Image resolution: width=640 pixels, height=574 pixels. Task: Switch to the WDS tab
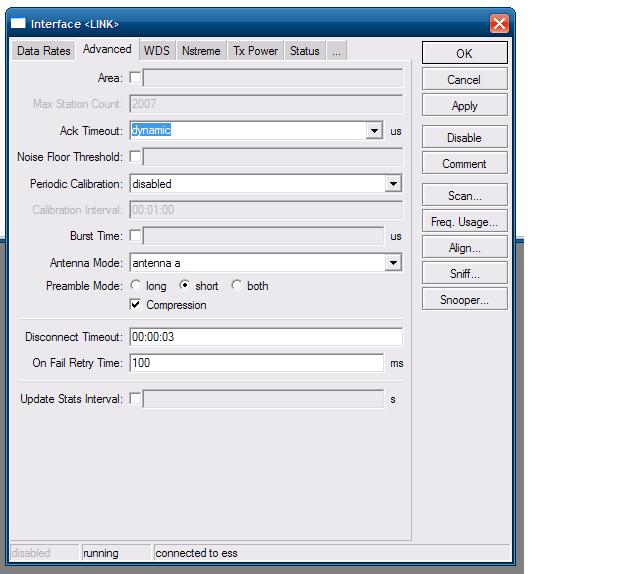coord(157,51)
